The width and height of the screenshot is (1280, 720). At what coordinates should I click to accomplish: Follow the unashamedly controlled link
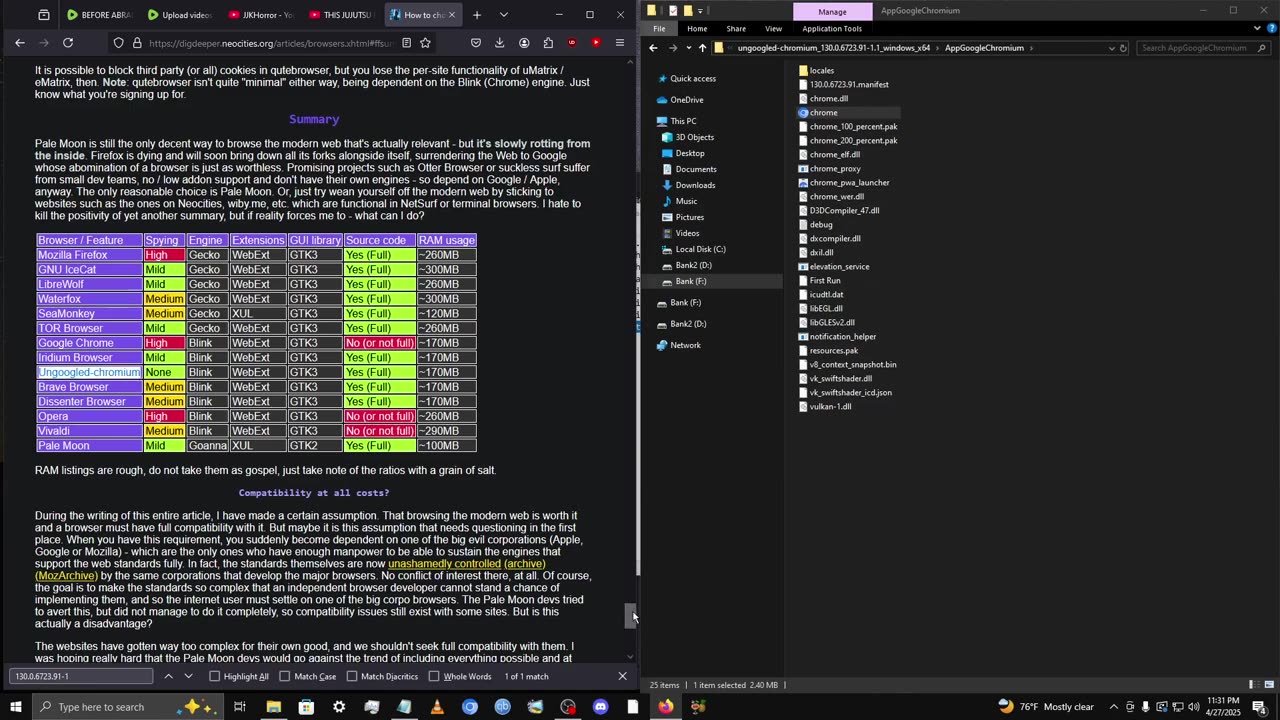[444, 564]
